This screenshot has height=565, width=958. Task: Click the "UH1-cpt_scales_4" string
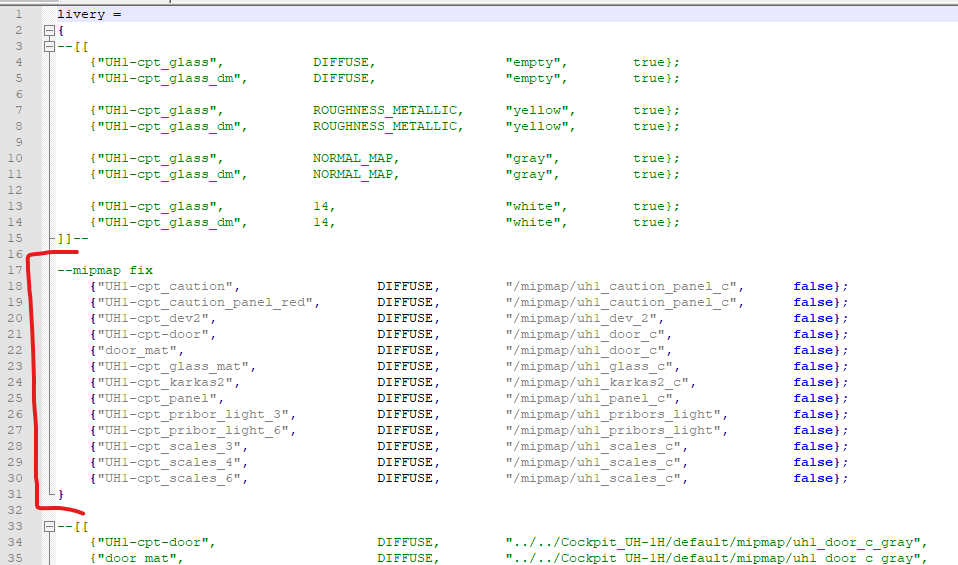pos(169,462)
